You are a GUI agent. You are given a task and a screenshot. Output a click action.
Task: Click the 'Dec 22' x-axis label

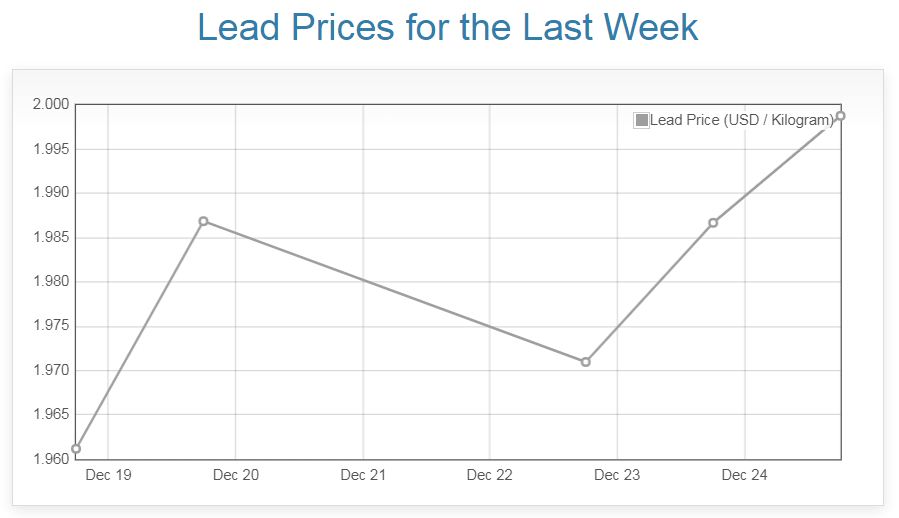coord(490,475)
